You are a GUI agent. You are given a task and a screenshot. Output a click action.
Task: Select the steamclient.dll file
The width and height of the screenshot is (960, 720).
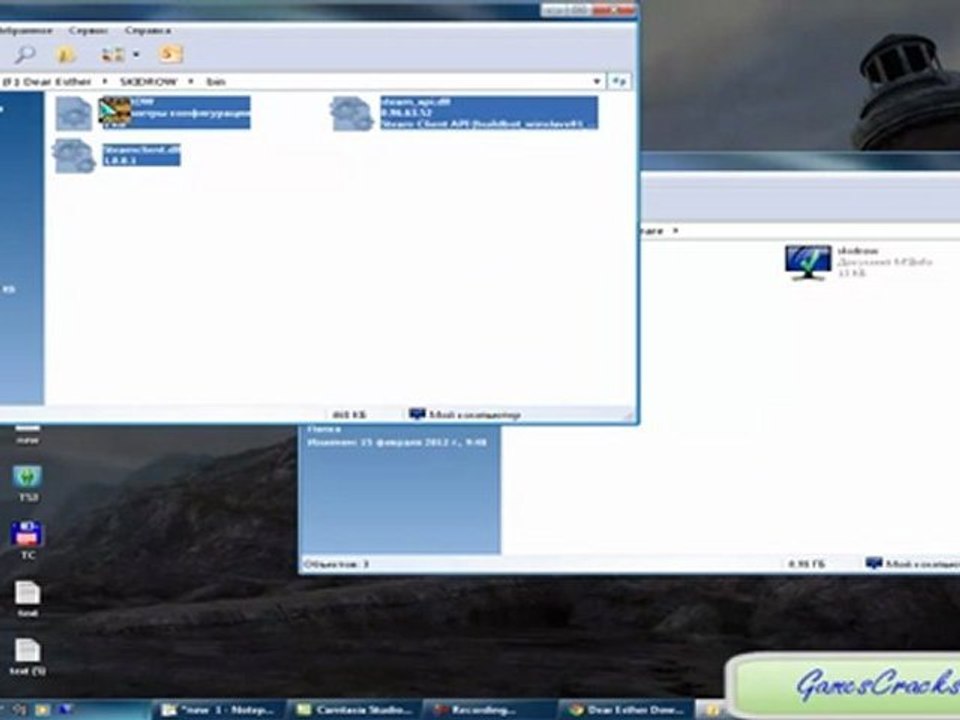tap(117, 155)
